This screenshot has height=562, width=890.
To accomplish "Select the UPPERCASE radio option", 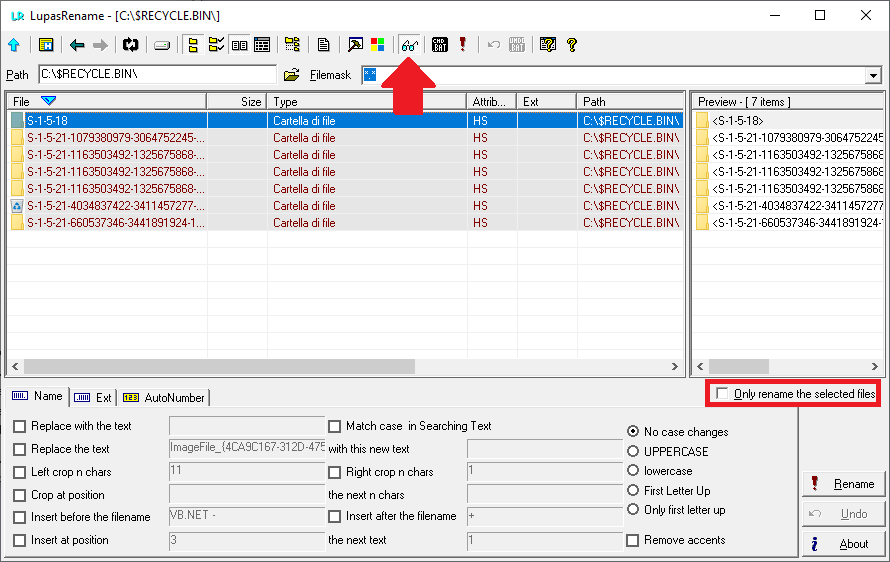I will [x=633, y=451].
